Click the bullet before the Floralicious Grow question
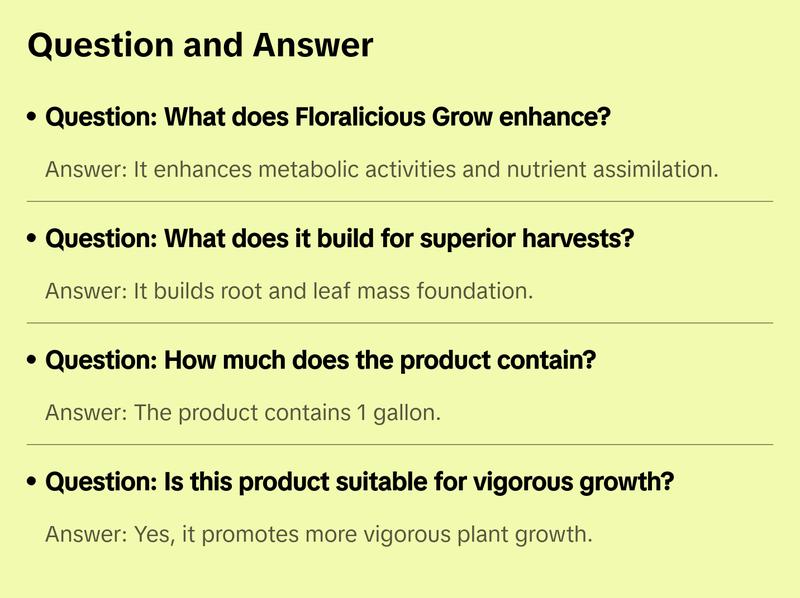This screenshot has width=800, height=598. [33, 118]
